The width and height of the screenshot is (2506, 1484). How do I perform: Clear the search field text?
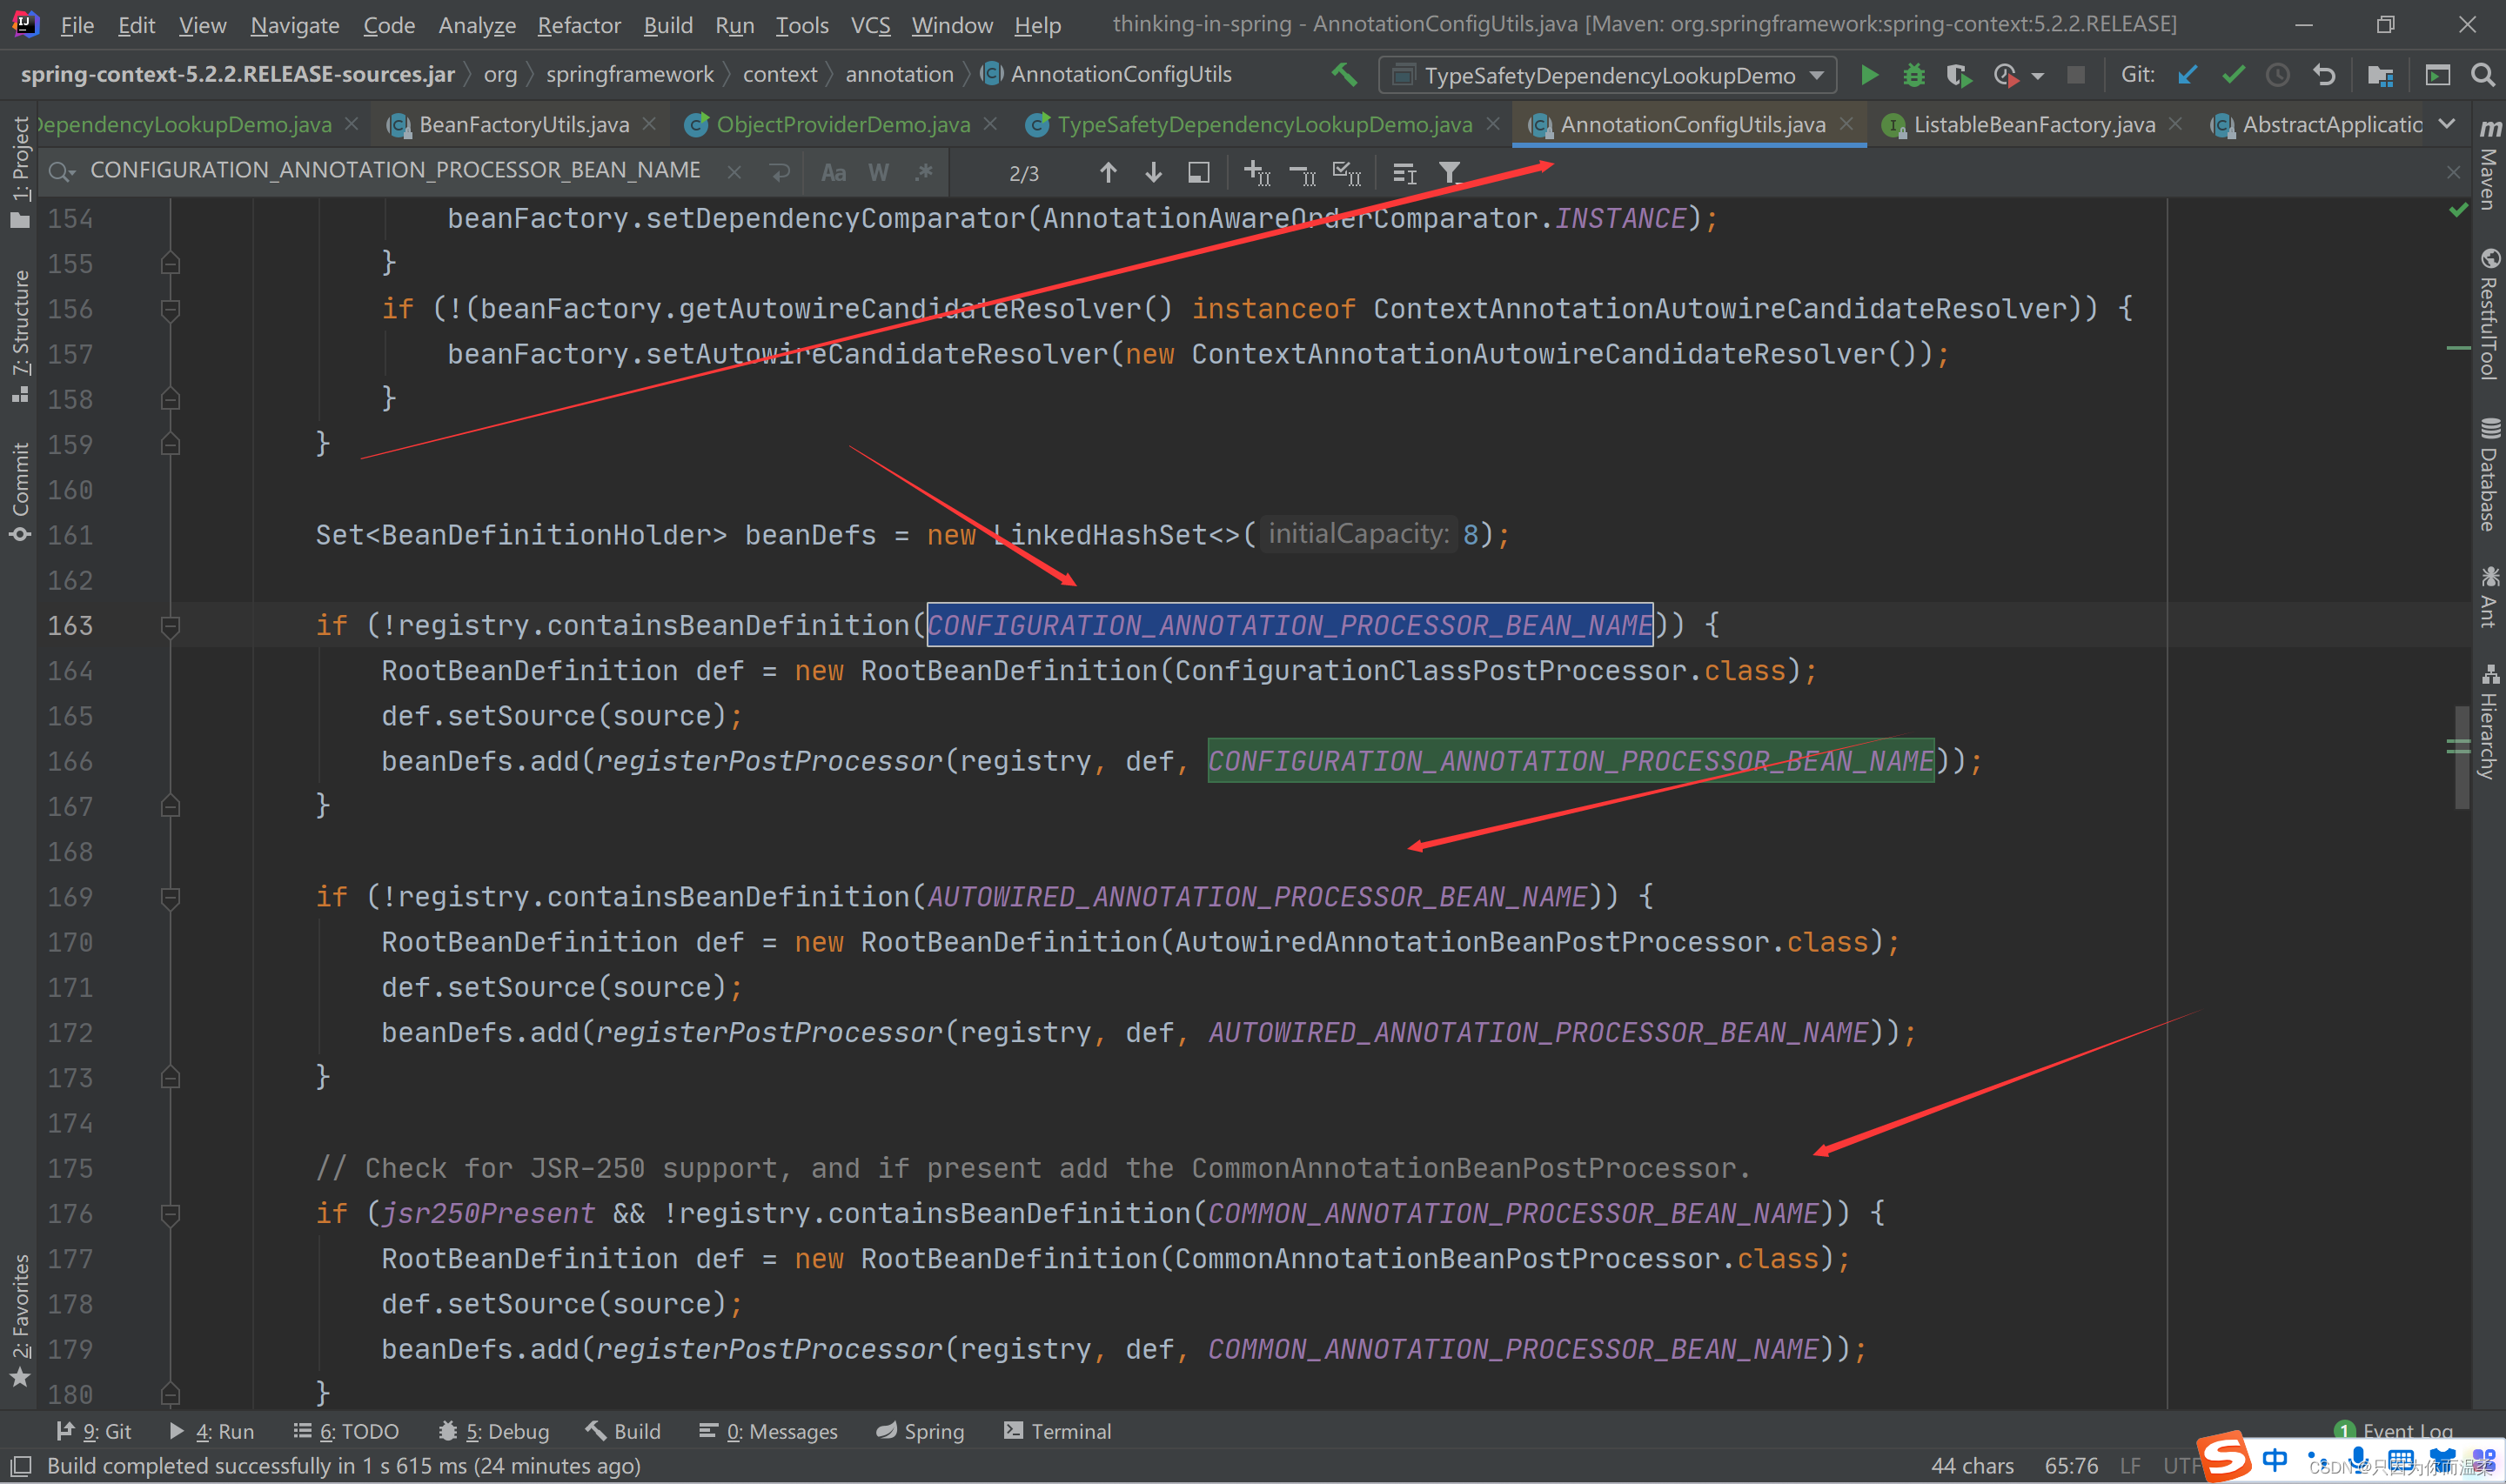coord(734,172)
